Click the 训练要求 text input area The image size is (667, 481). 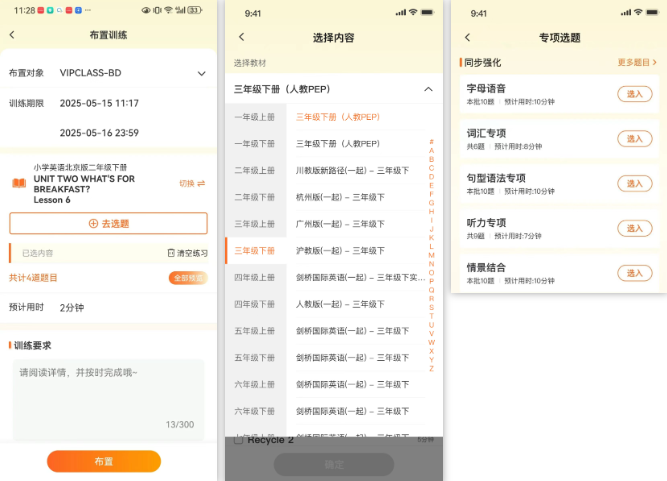(x=108, y=399)
